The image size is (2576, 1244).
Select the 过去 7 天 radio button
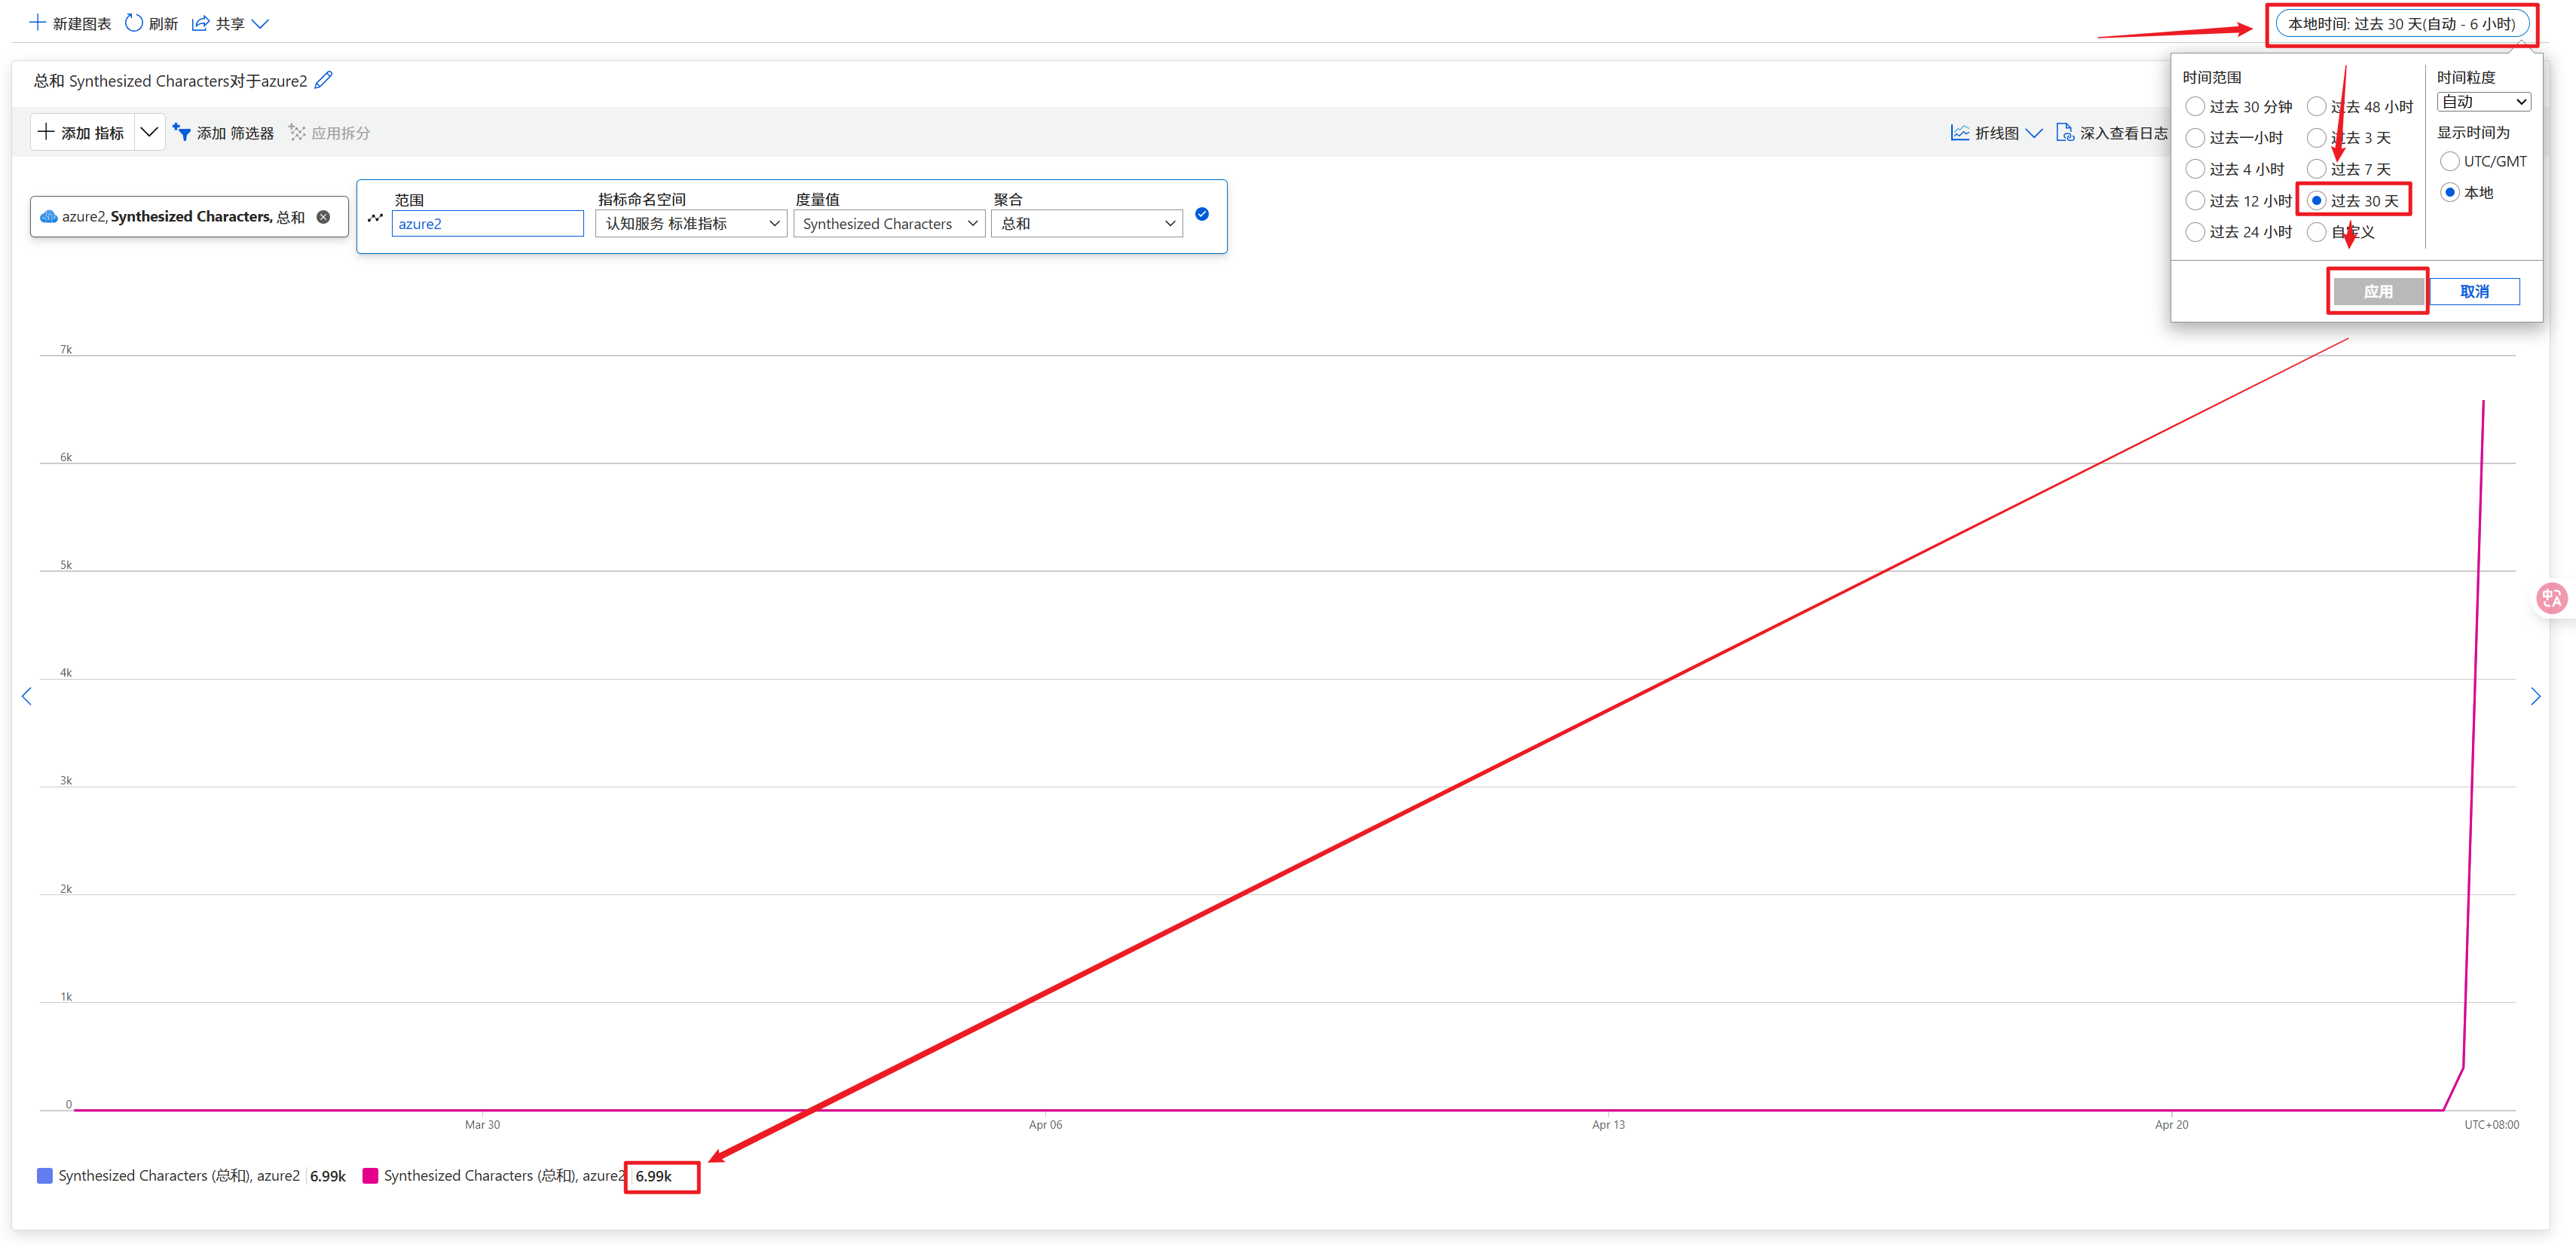(2316, 169)
